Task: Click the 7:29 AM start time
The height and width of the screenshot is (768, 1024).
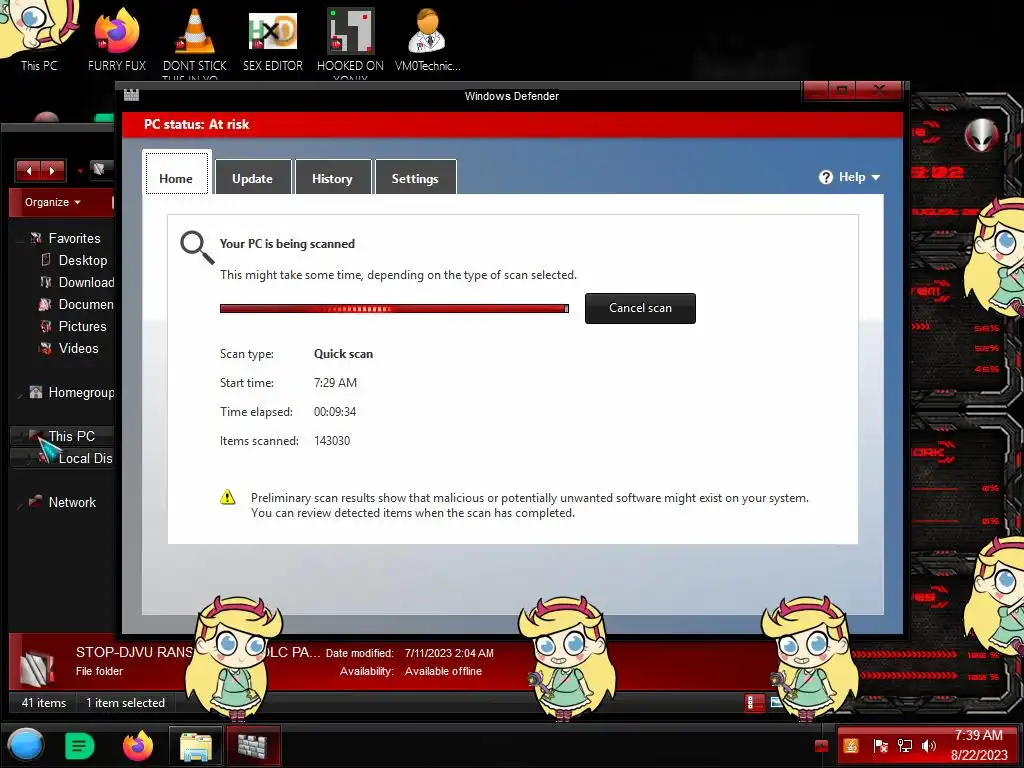Action: (x=335, y=383)
